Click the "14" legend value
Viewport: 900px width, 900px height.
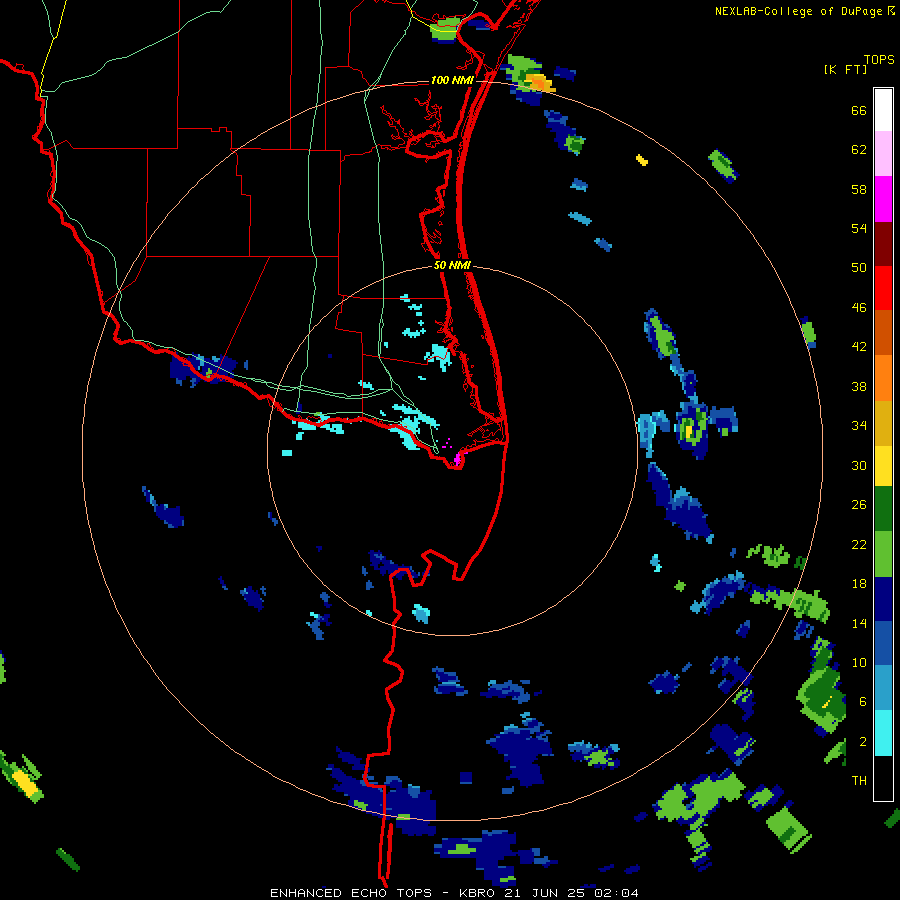coord(859,623)
